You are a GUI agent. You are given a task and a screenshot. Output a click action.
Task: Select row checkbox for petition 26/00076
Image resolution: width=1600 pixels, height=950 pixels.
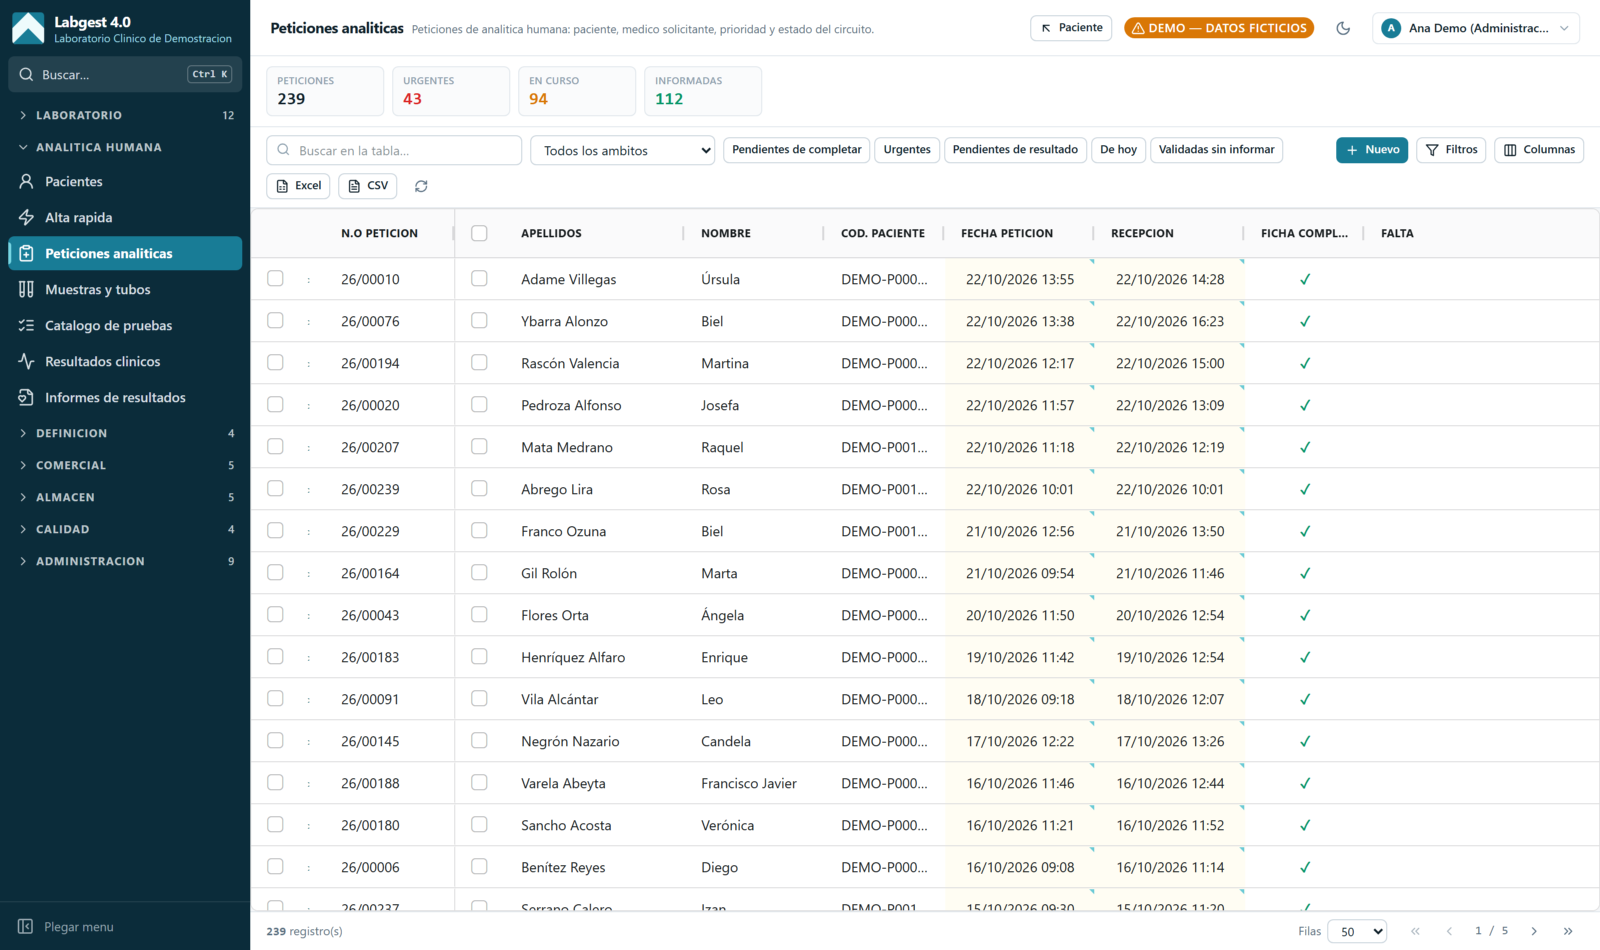tap(275, 321)
